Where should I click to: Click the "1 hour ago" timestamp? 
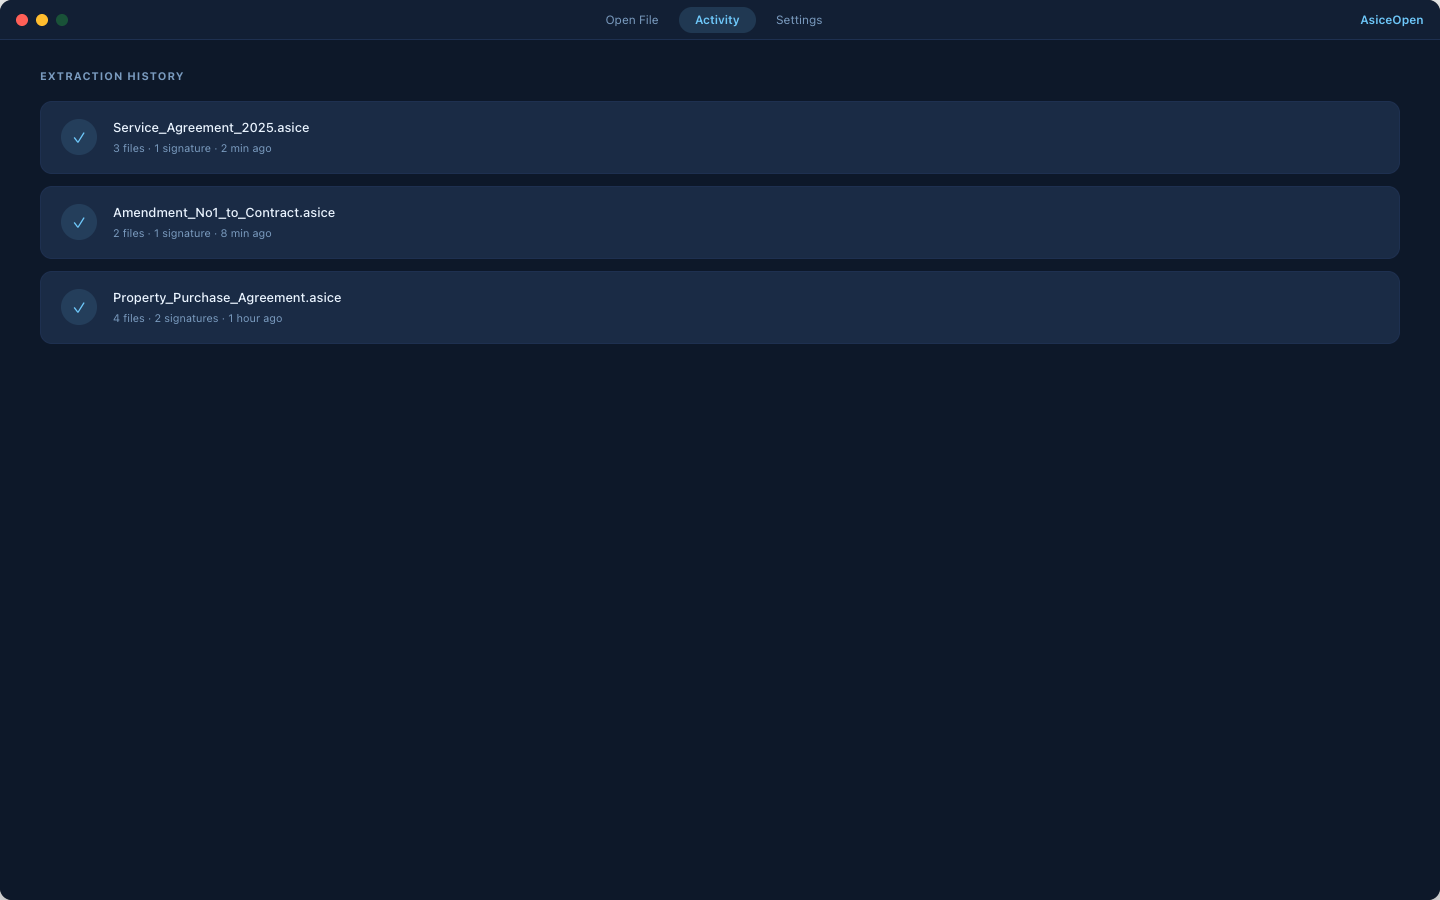[255, 319]
